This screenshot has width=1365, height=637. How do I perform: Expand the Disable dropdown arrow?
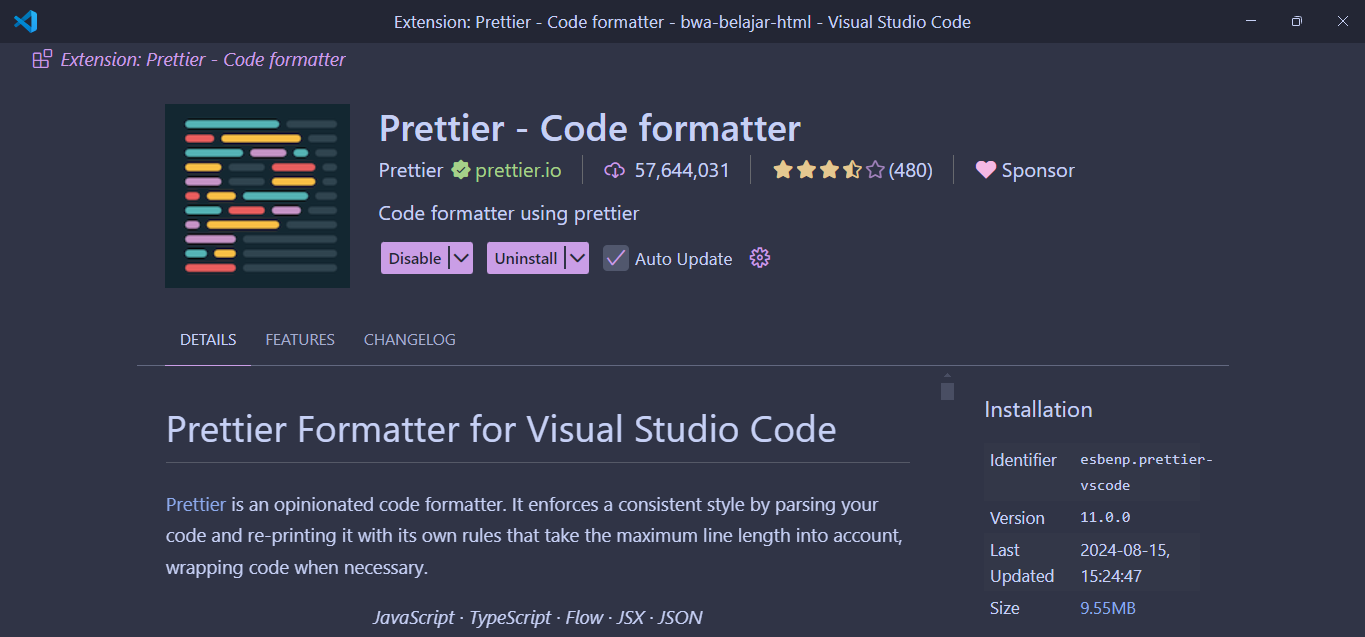pos(460,258)
